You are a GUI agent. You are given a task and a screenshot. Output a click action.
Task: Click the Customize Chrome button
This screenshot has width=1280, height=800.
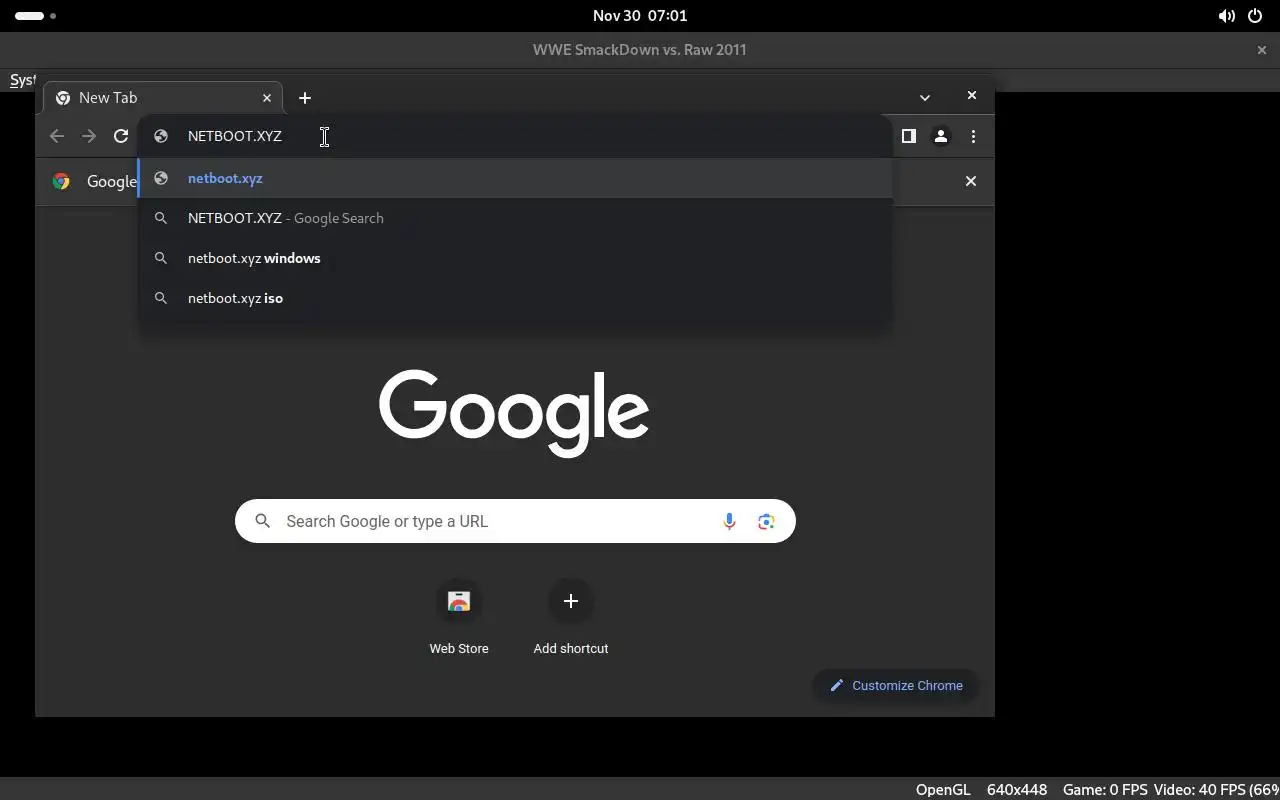coord(896,685)
